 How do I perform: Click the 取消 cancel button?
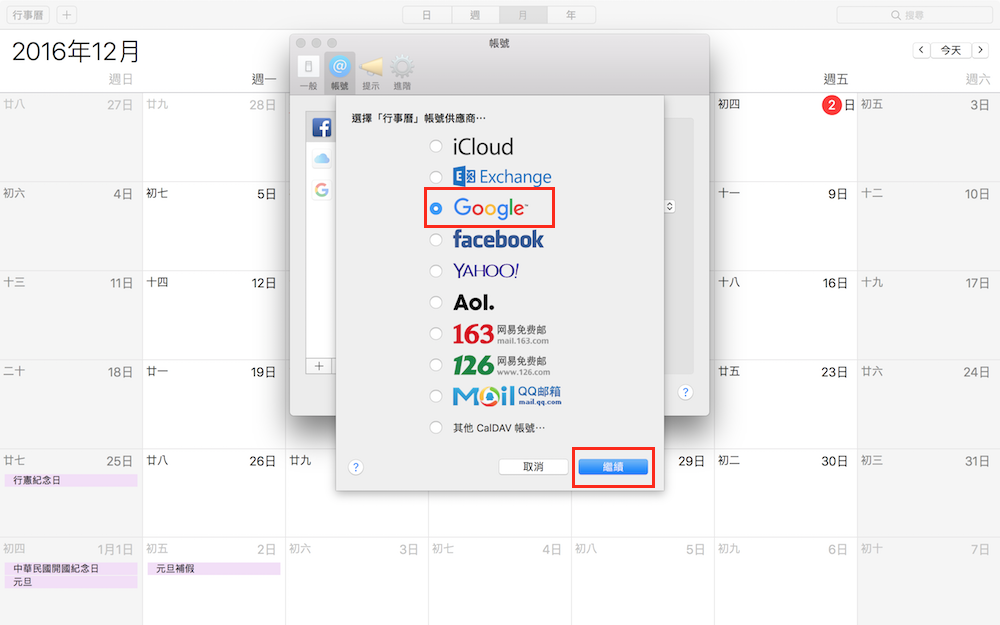[x=533, y=467]
